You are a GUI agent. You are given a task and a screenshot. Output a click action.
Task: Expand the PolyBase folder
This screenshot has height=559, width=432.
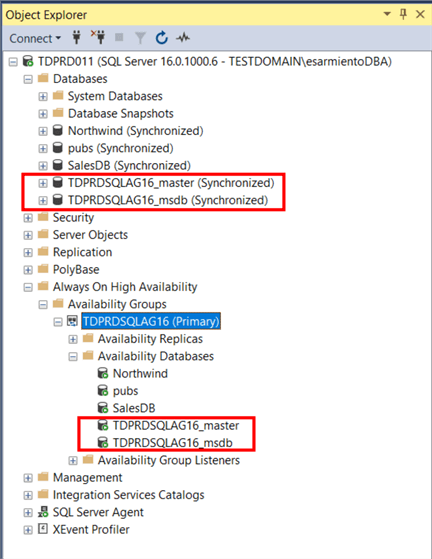coord(28,270)
